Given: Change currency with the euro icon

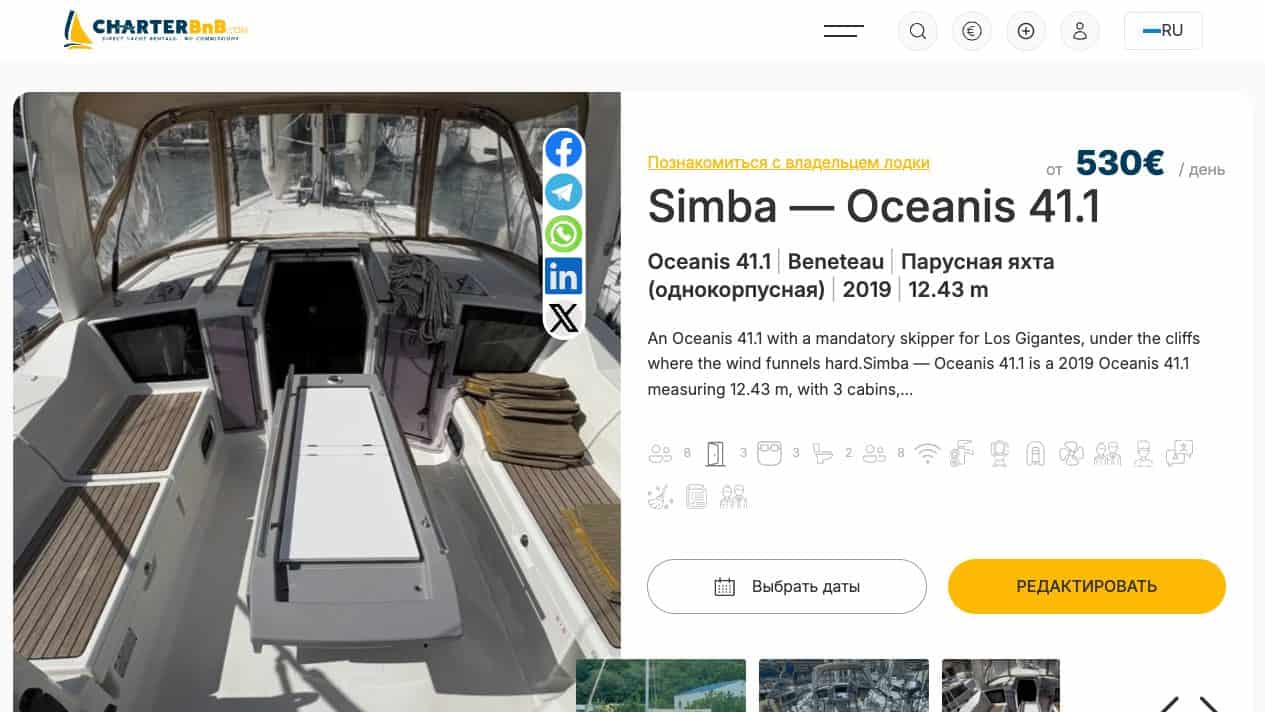Looking at the screenshot, I should click(x=971, y=31).
